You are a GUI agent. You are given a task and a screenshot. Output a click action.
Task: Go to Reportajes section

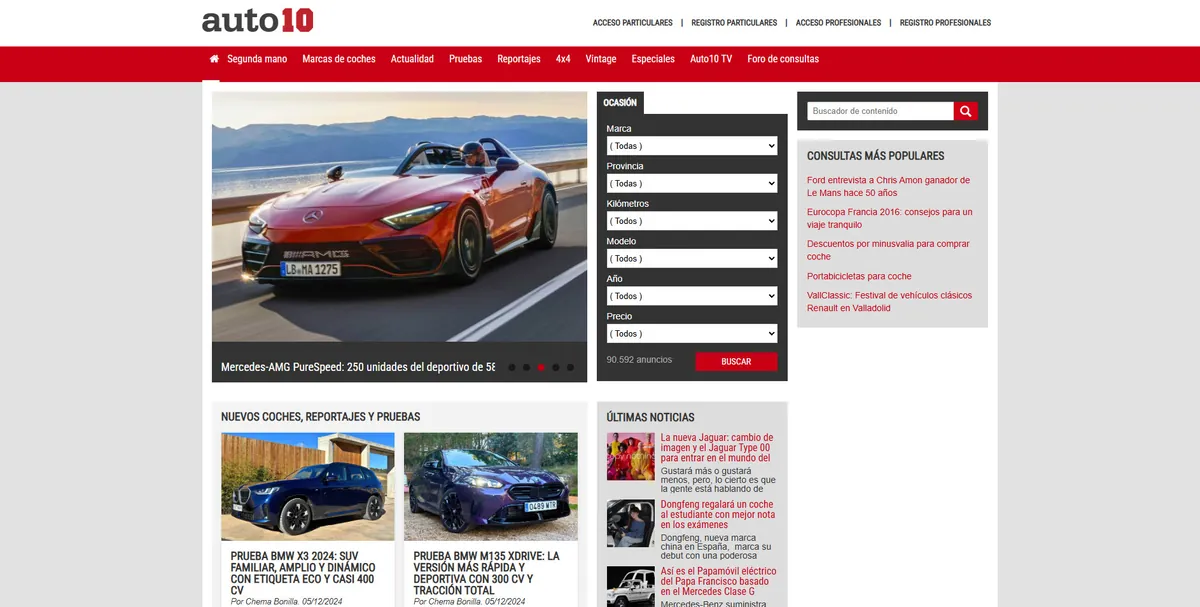pyautogui.click(x=519, y=59)
